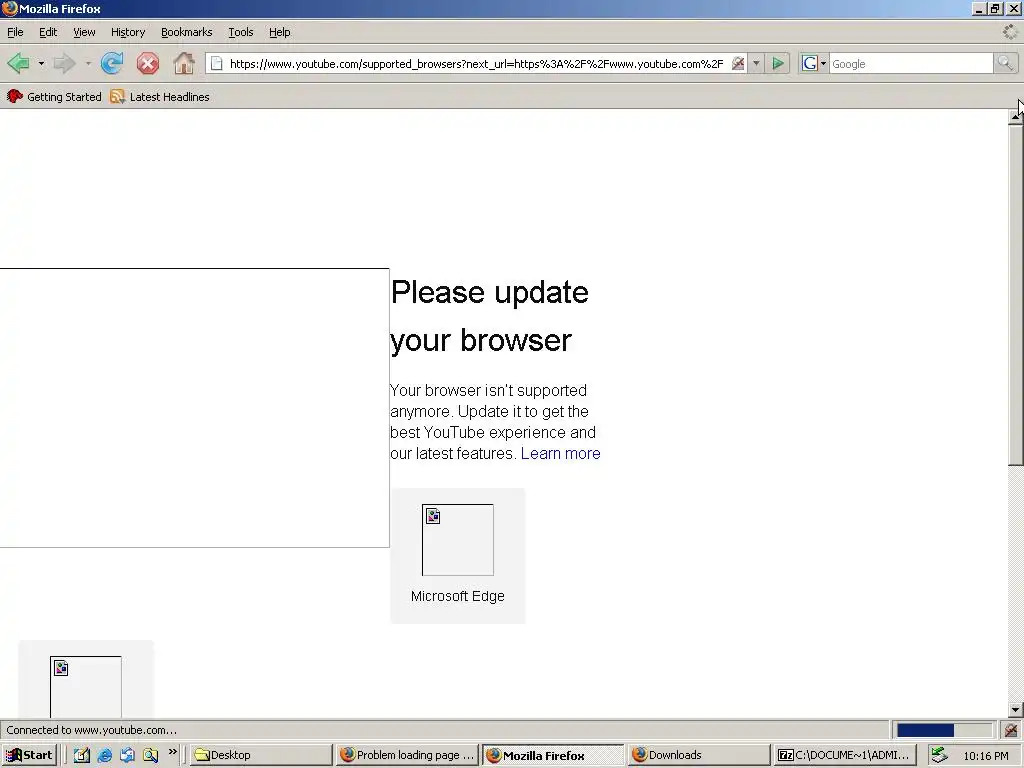Open the Getting Started bookmark
The width and height of the screenshot is (1024, 768).
click(54, 97)
